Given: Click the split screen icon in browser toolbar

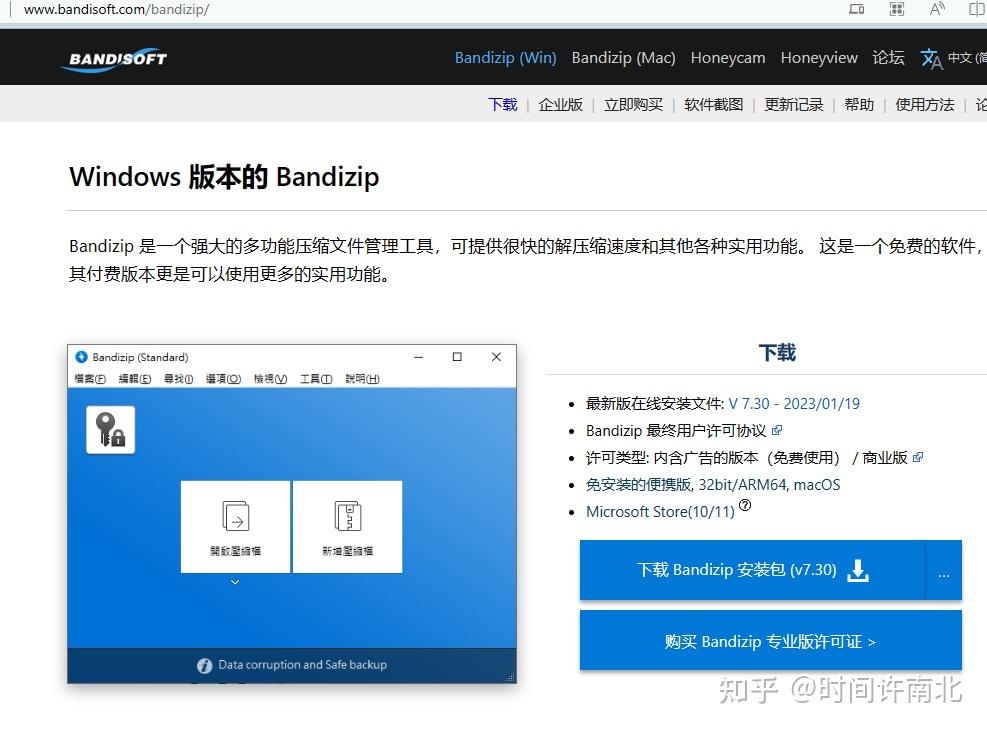Looking at the screenshot, I should tap(978, 9).
